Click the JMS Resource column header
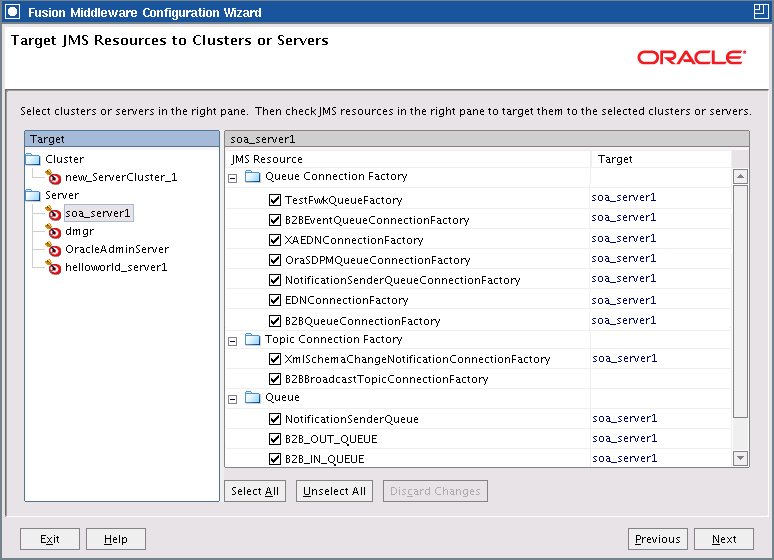 click(x=408, y=159)
